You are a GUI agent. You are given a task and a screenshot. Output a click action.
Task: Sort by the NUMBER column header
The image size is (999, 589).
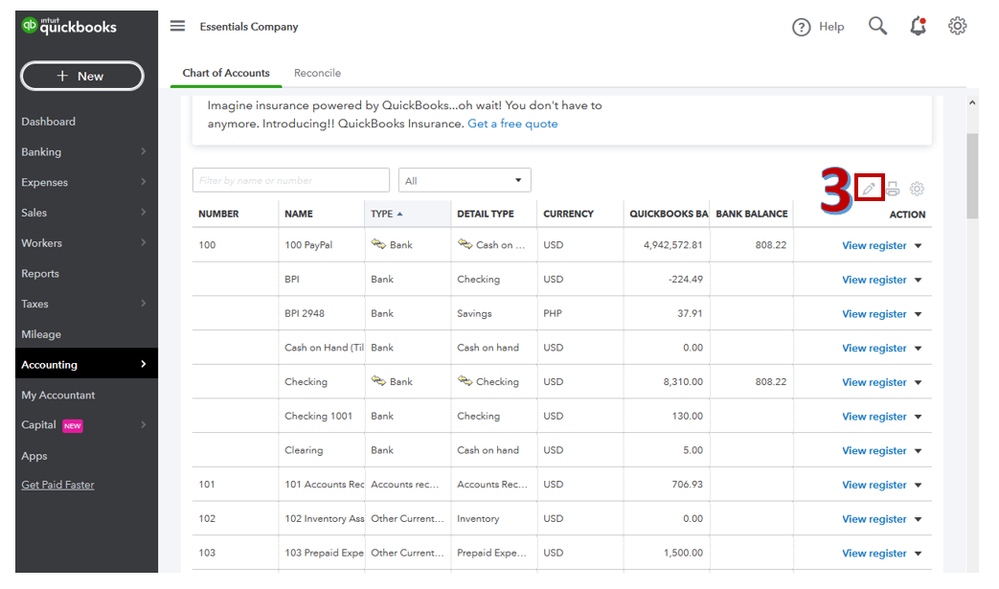(219, 214)
